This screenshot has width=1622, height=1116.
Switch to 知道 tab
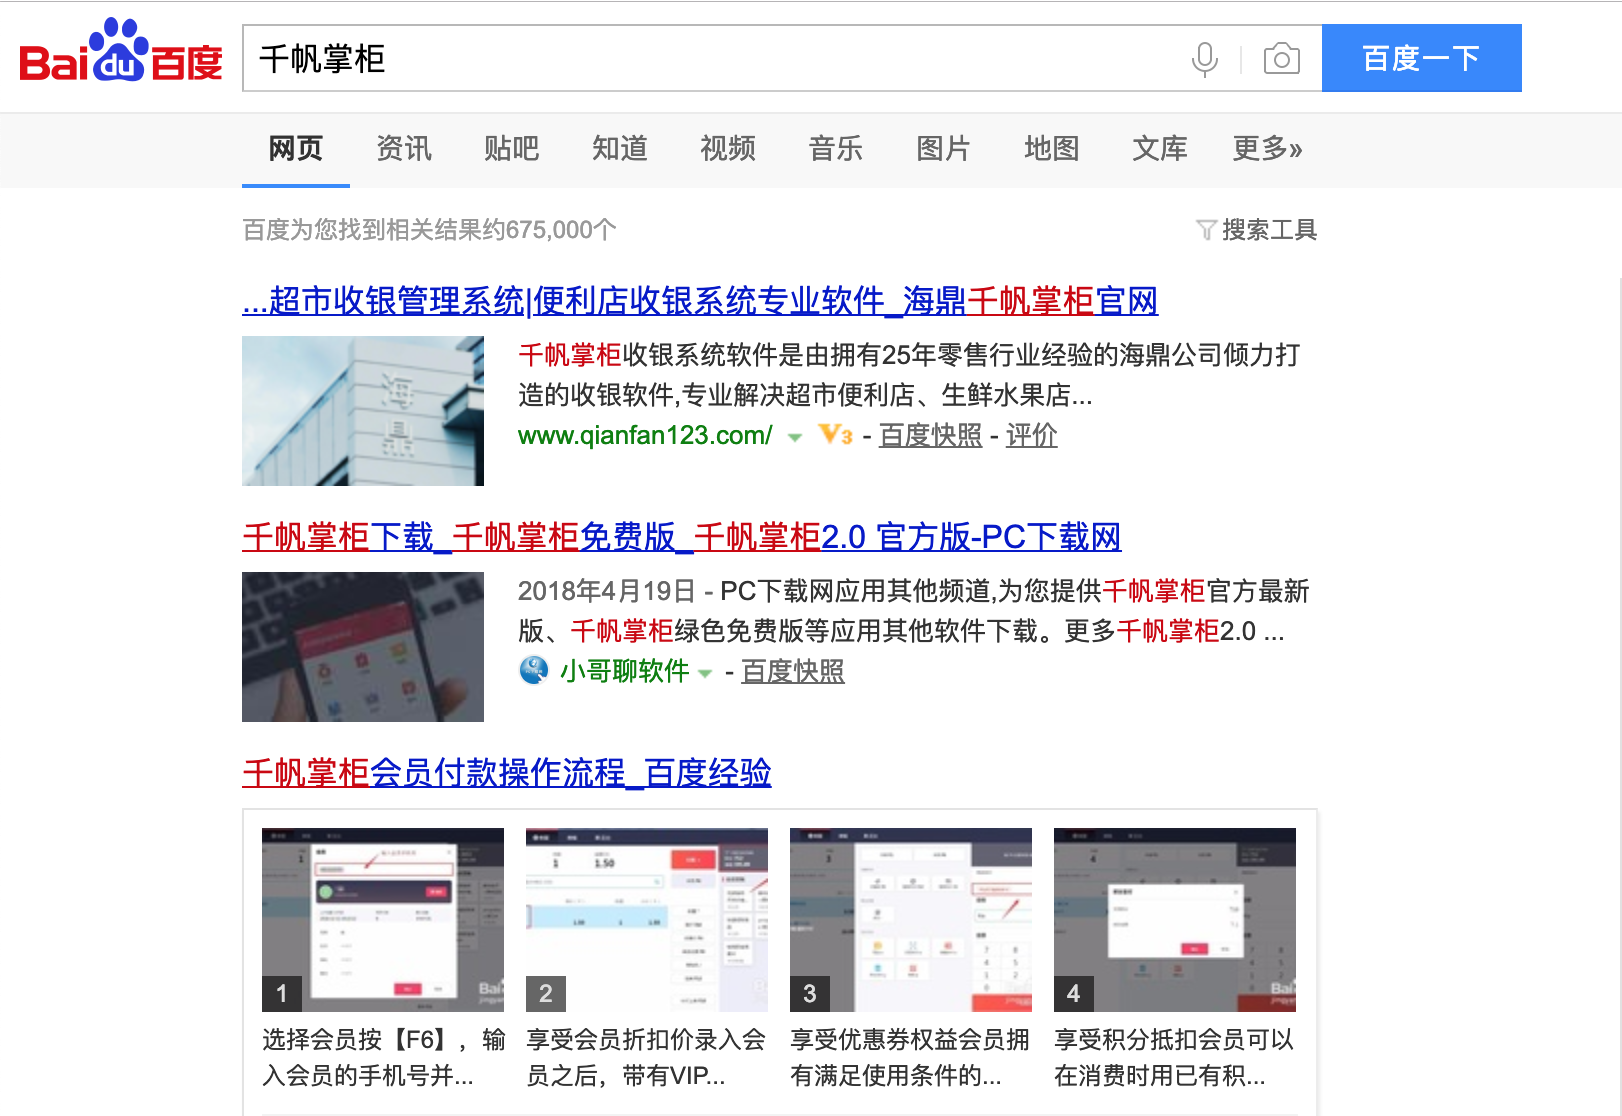click(x=620, y=149)
